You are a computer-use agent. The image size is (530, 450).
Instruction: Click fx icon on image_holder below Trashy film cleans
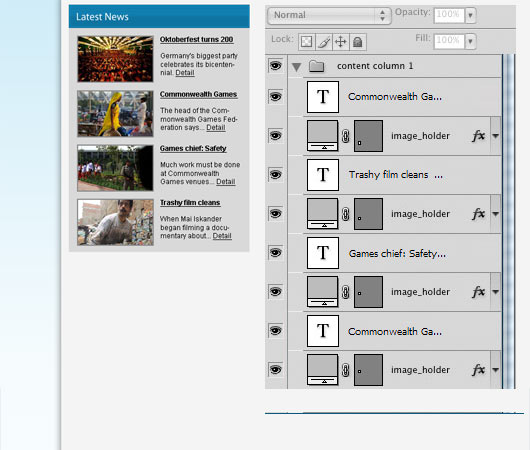tap(479, 214)
